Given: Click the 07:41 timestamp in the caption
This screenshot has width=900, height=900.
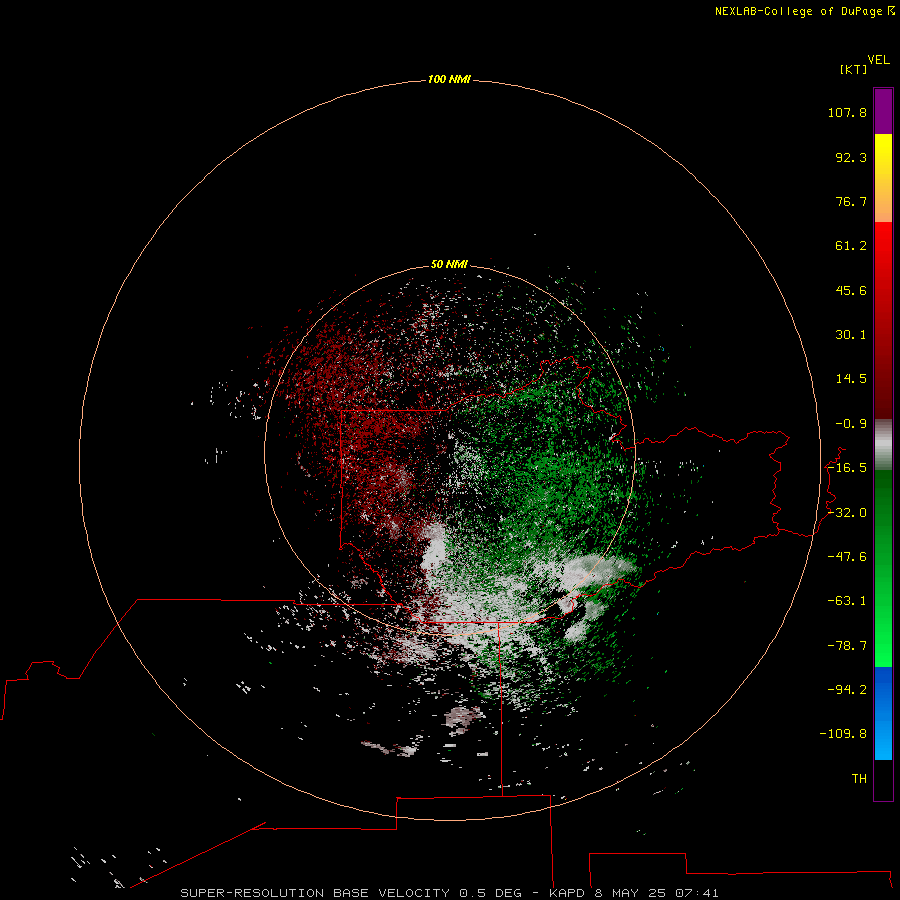Looking at the screenshot, I should point(696,893).
